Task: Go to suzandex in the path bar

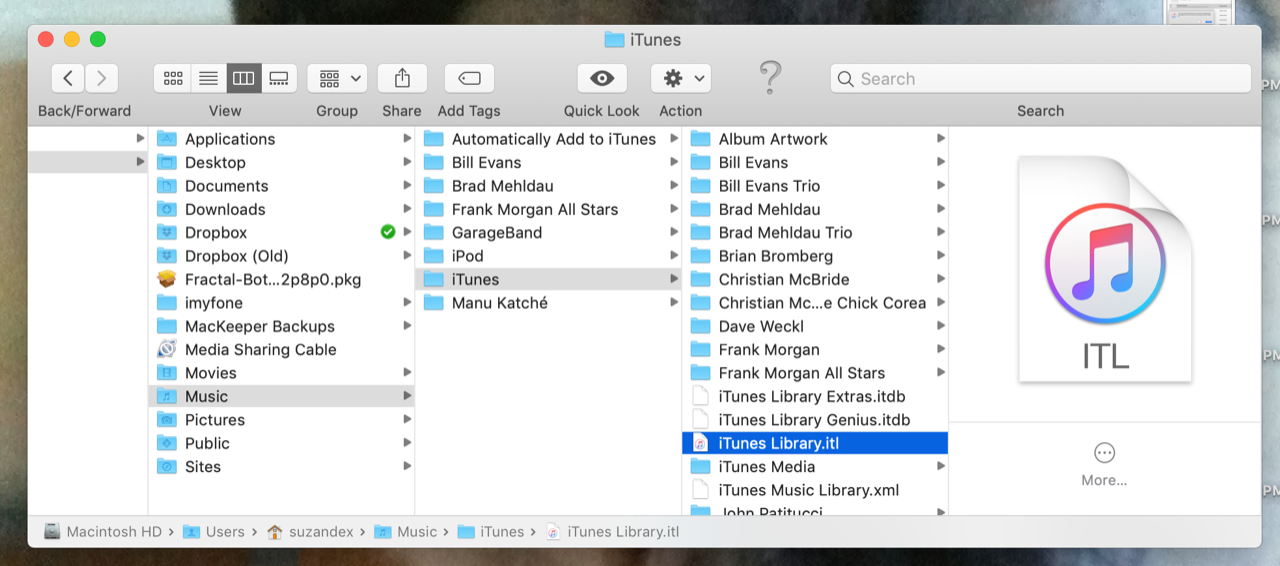Action: [309, 532]
